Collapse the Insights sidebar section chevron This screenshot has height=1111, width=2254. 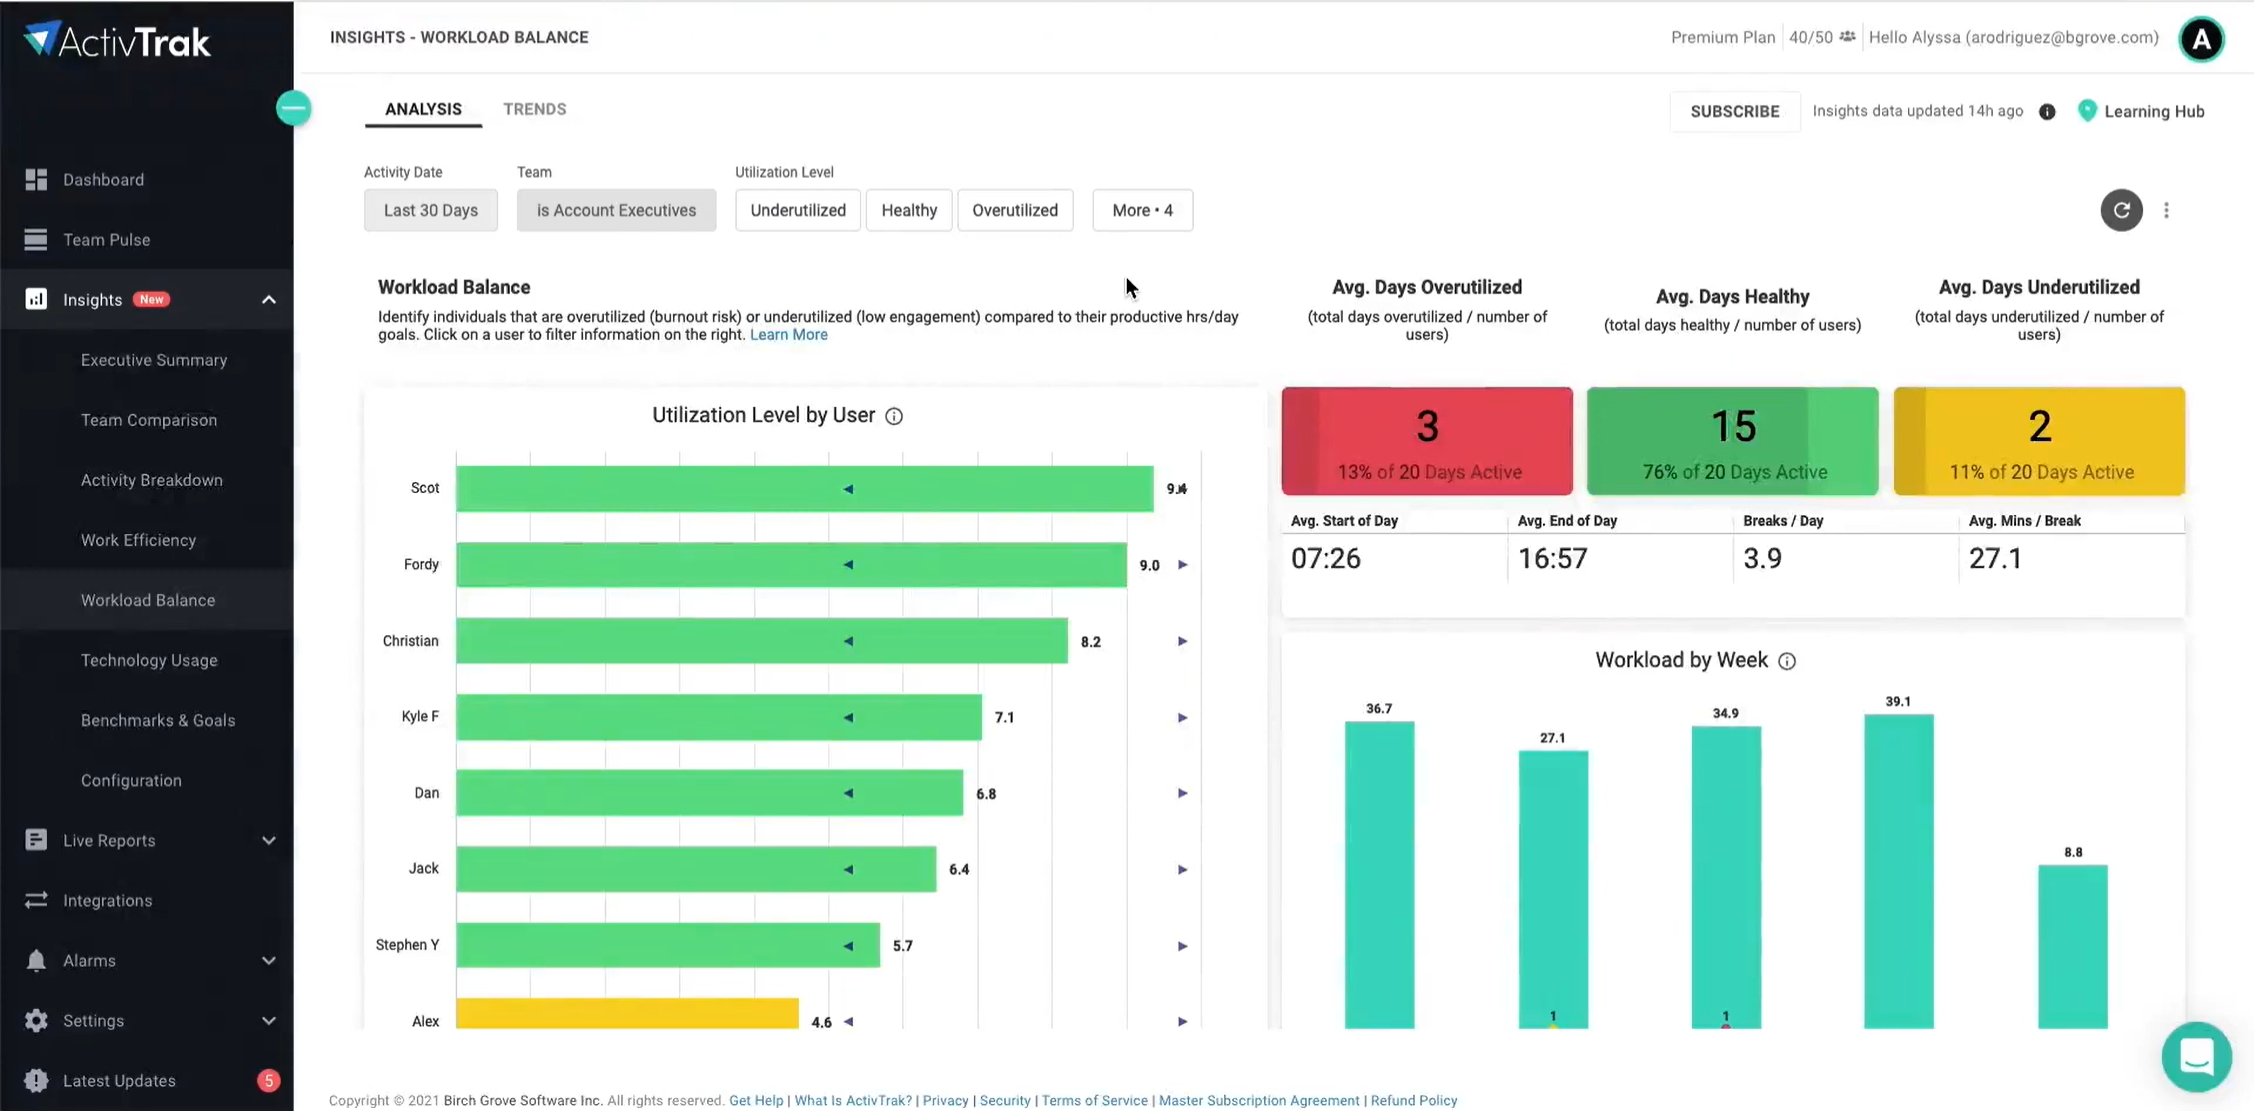tap(268, 300)
